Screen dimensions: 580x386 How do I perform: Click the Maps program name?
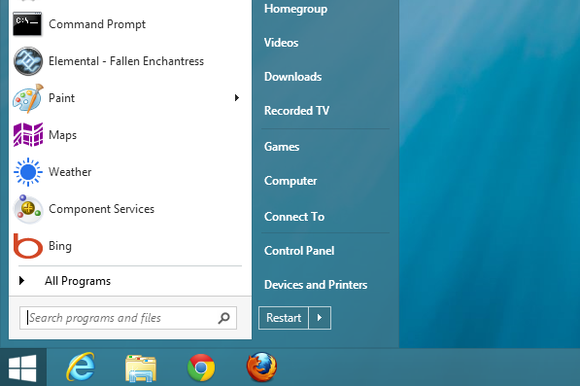click(63, 135)
